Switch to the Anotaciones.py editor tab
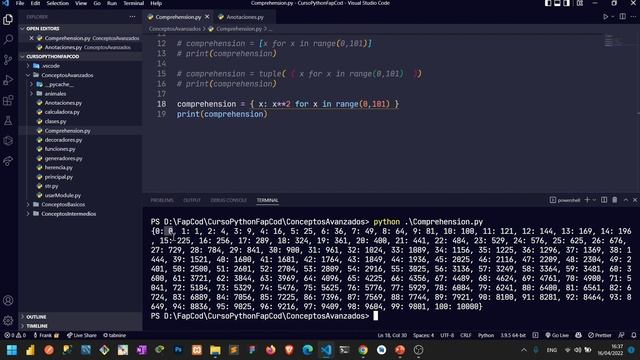The width and height of the screenshot is (640, 360). point(245,17)
